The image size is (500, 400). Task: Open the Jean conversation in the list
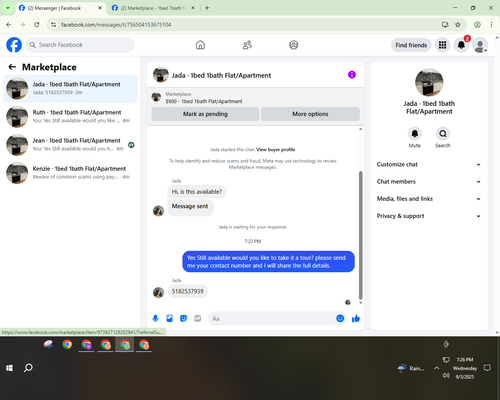click(70, 145)
